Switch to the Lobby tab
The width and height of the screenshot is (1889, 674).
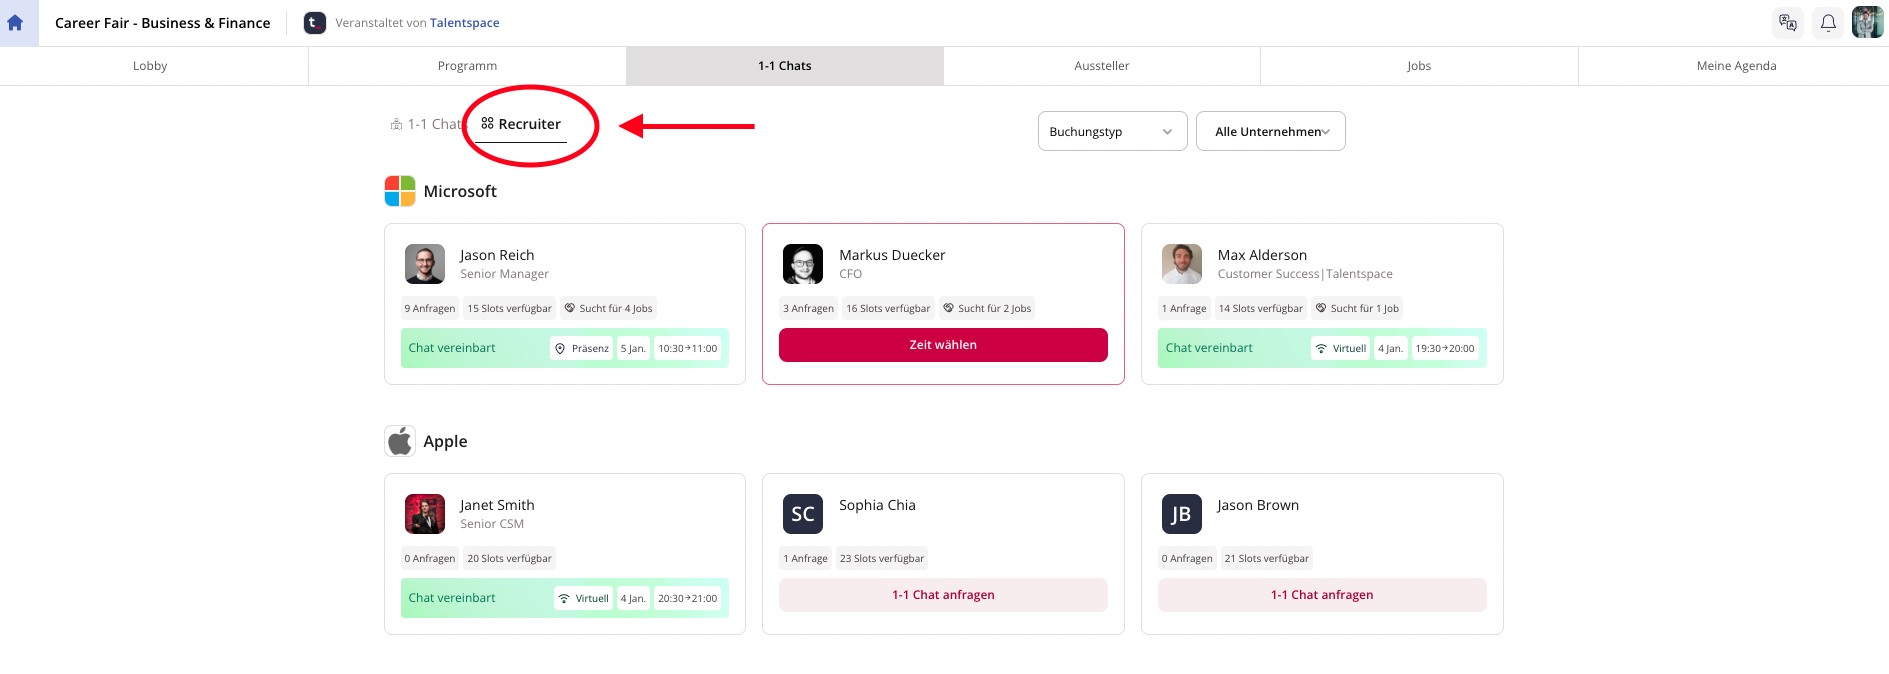click(x=150, y=66)
